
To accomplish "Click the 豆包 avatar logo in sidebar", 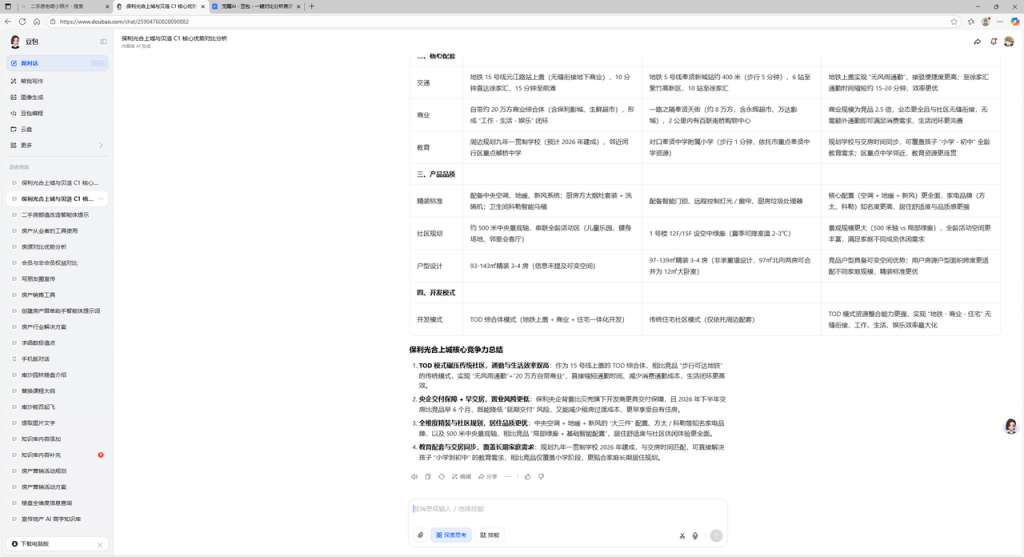I will point(15,42).
